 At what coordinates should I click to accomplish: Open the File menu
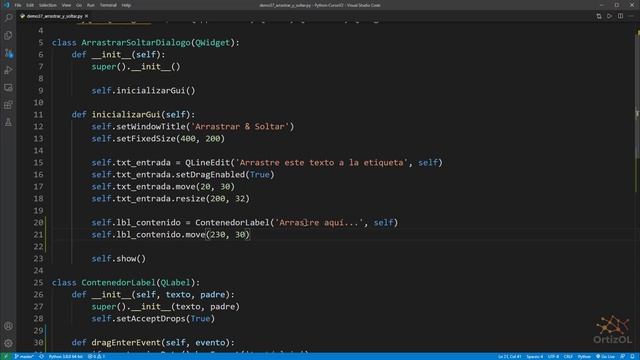click(18, 5)
